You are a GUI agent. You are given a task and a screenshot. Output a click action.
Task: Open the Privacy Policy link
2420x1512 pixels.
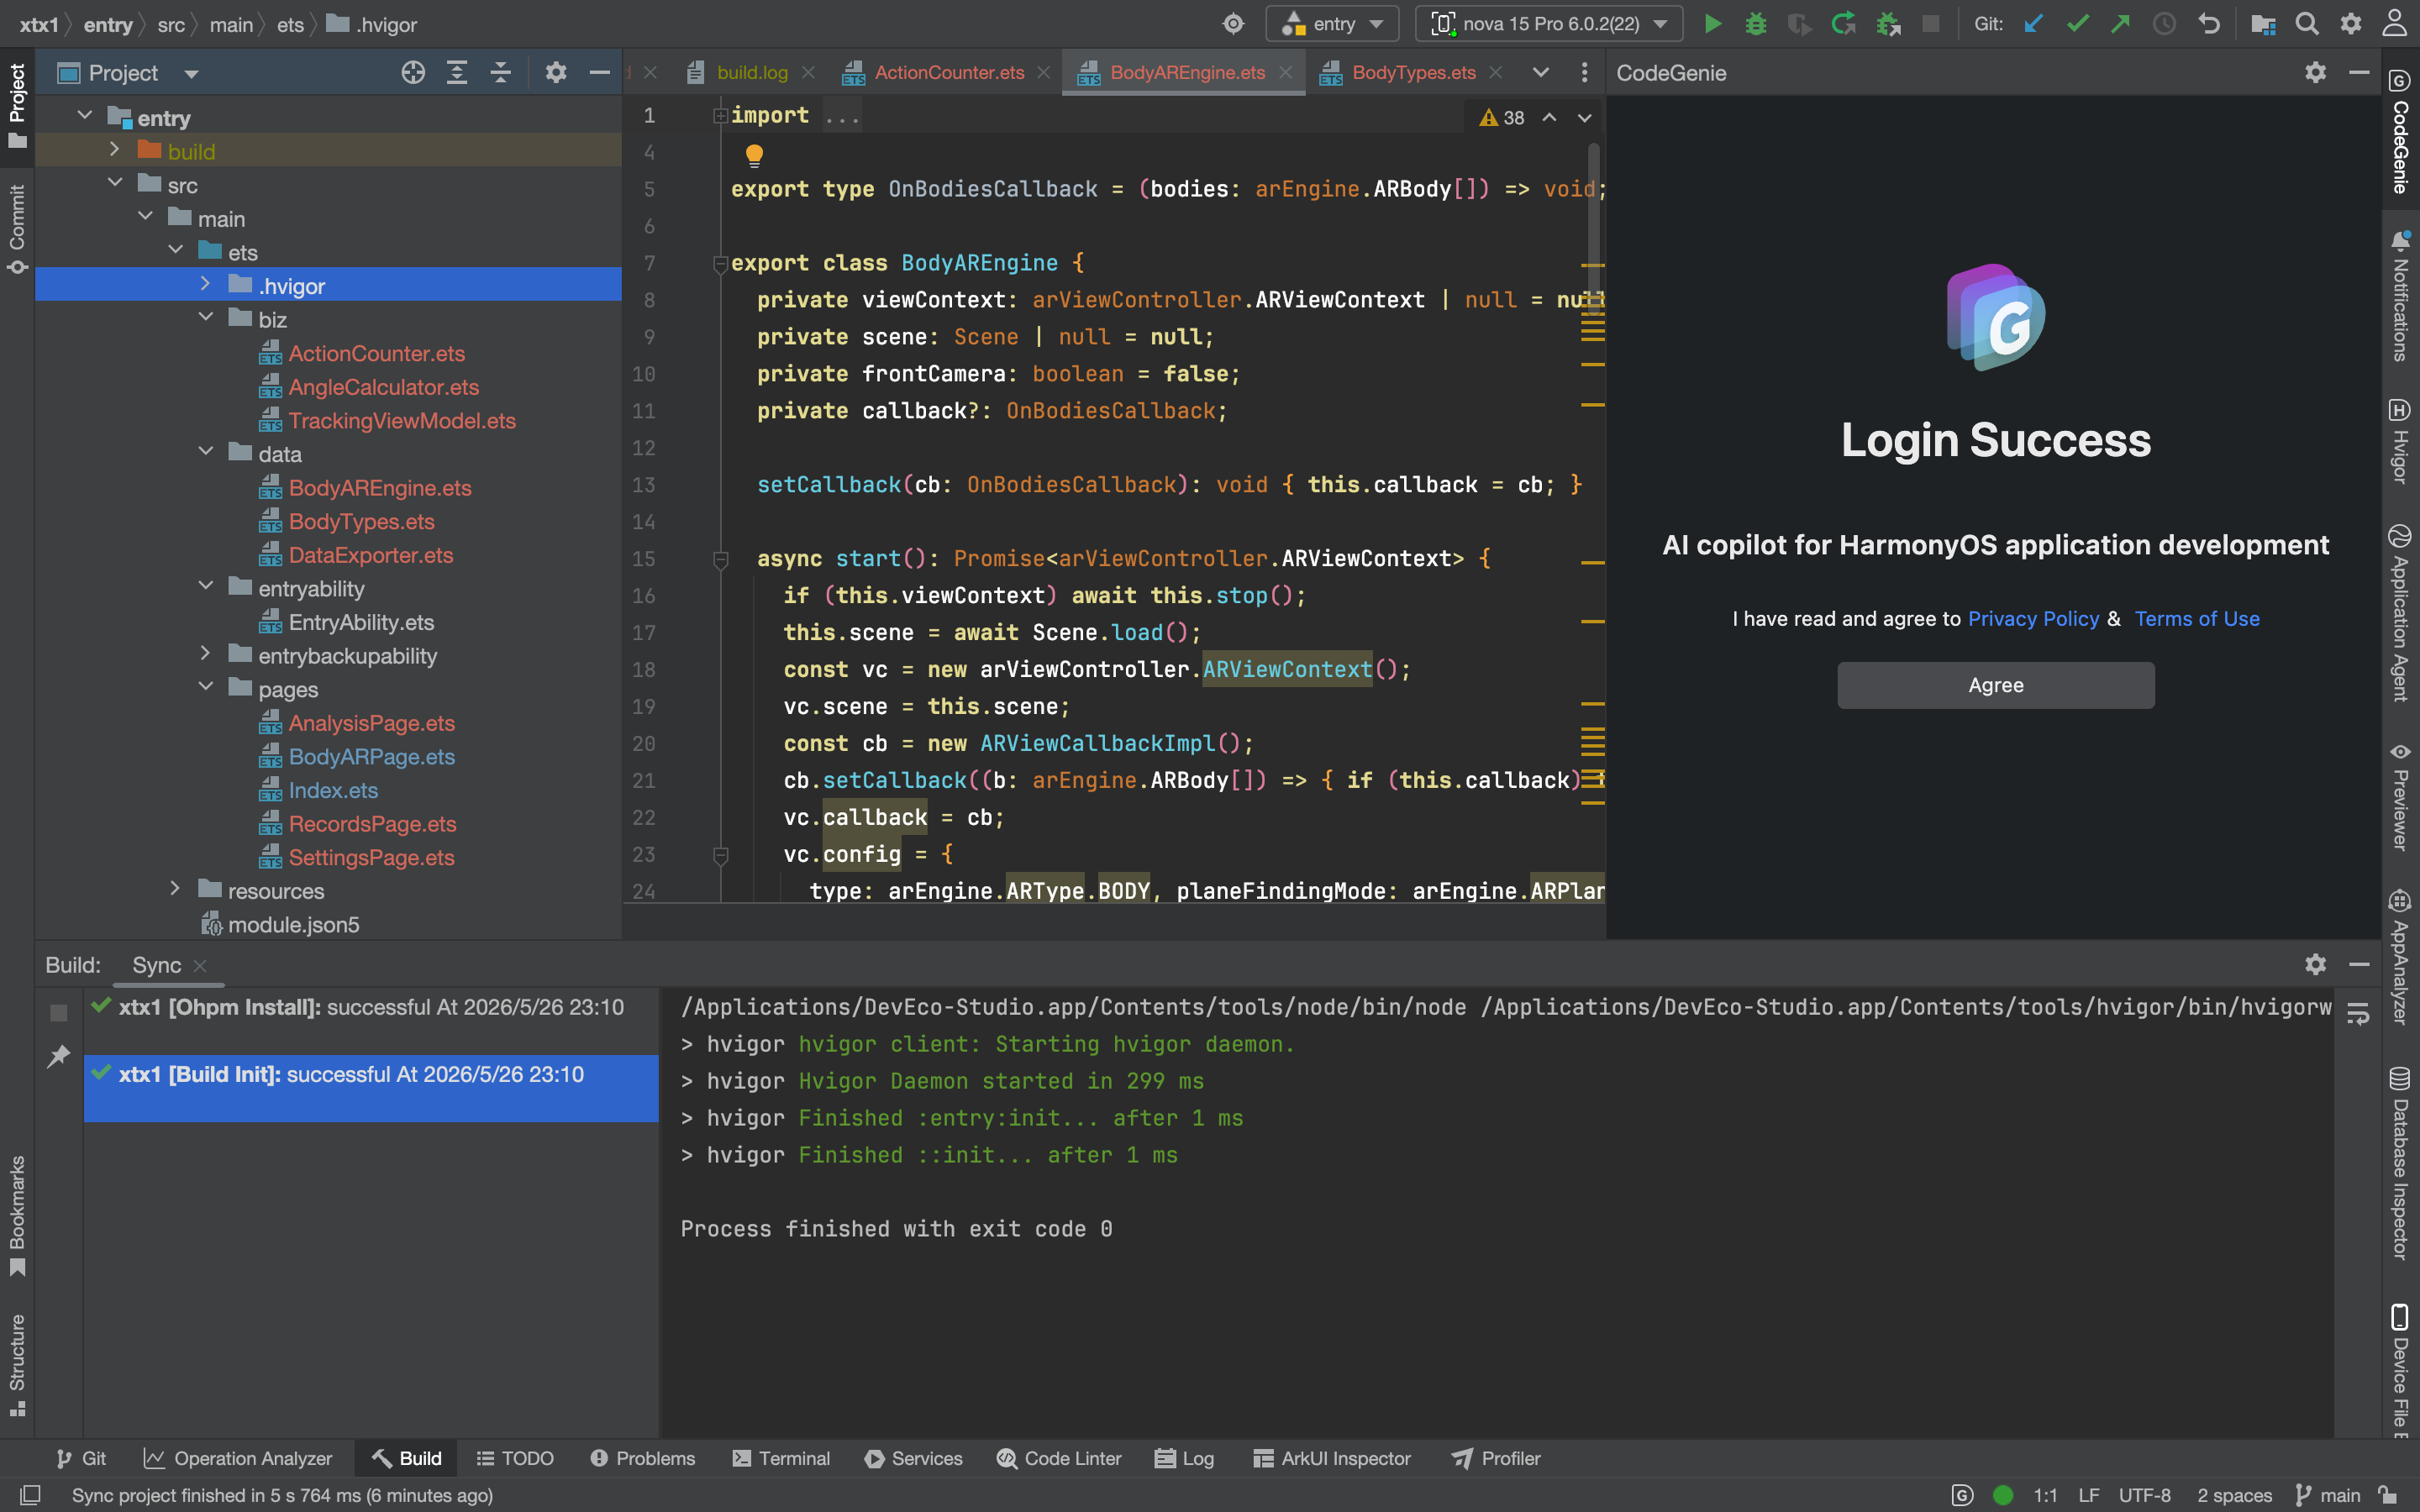[2033, 619]
